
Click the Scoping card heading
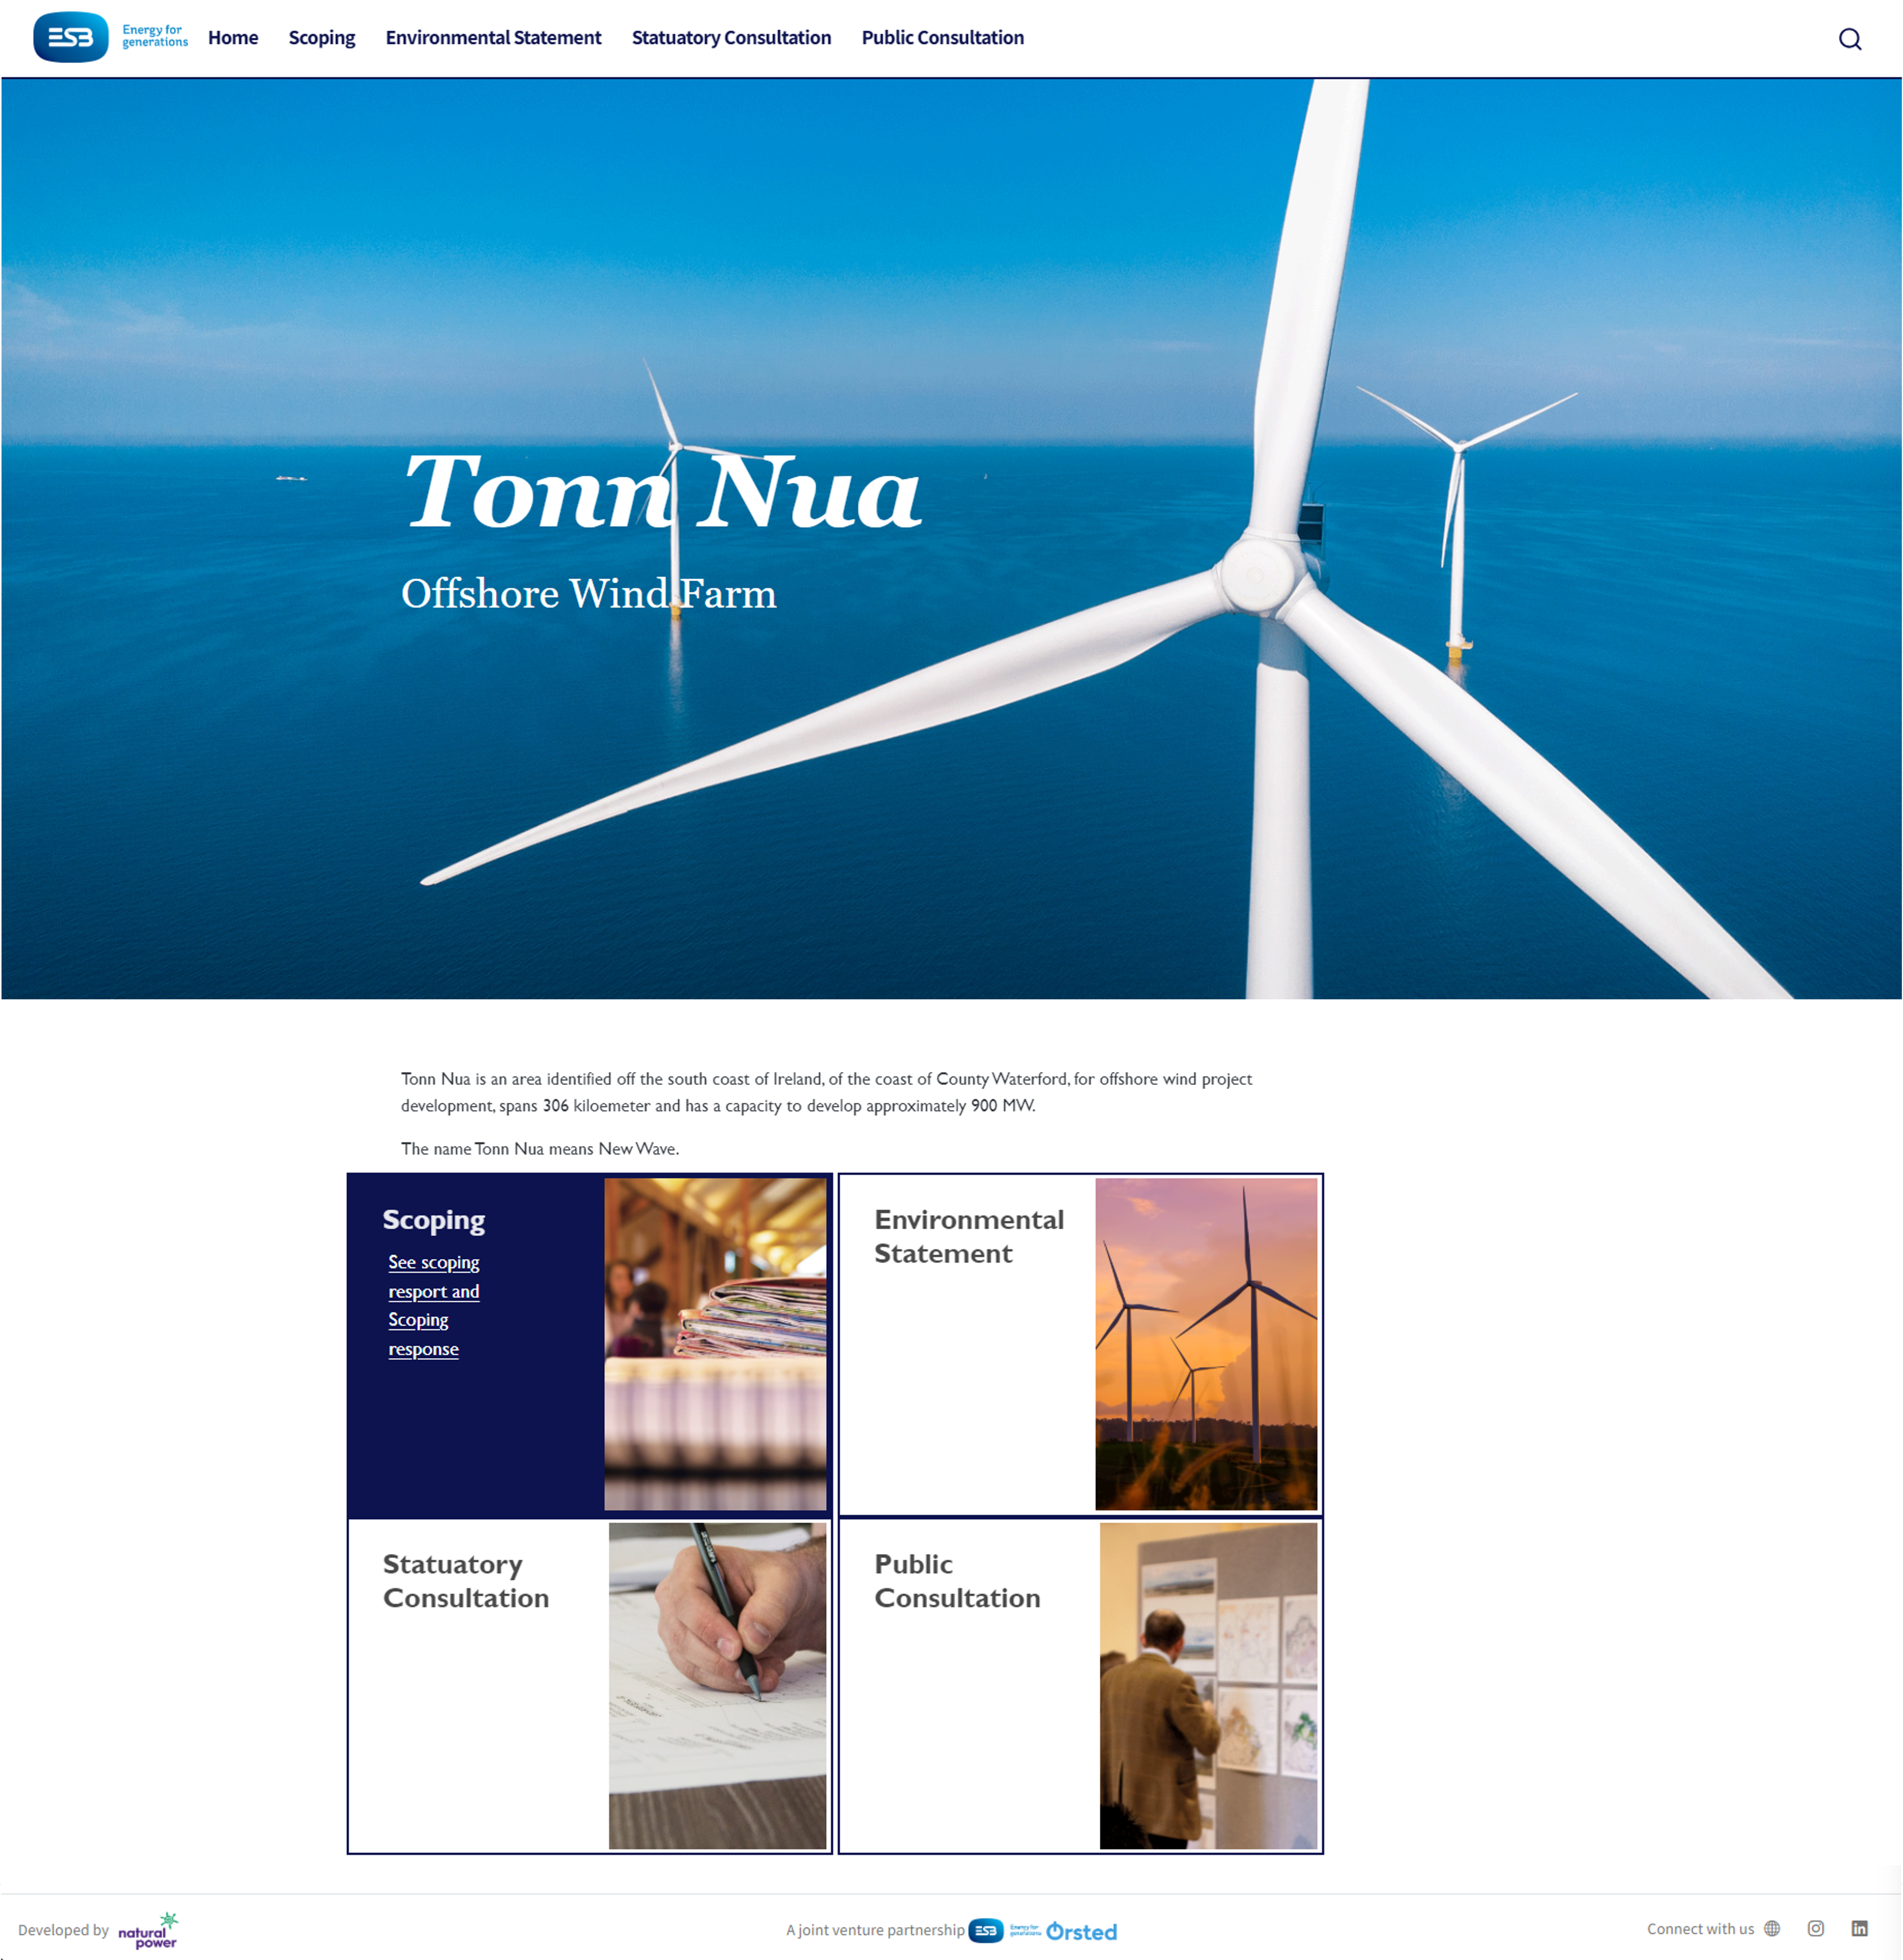point(433,1219)
